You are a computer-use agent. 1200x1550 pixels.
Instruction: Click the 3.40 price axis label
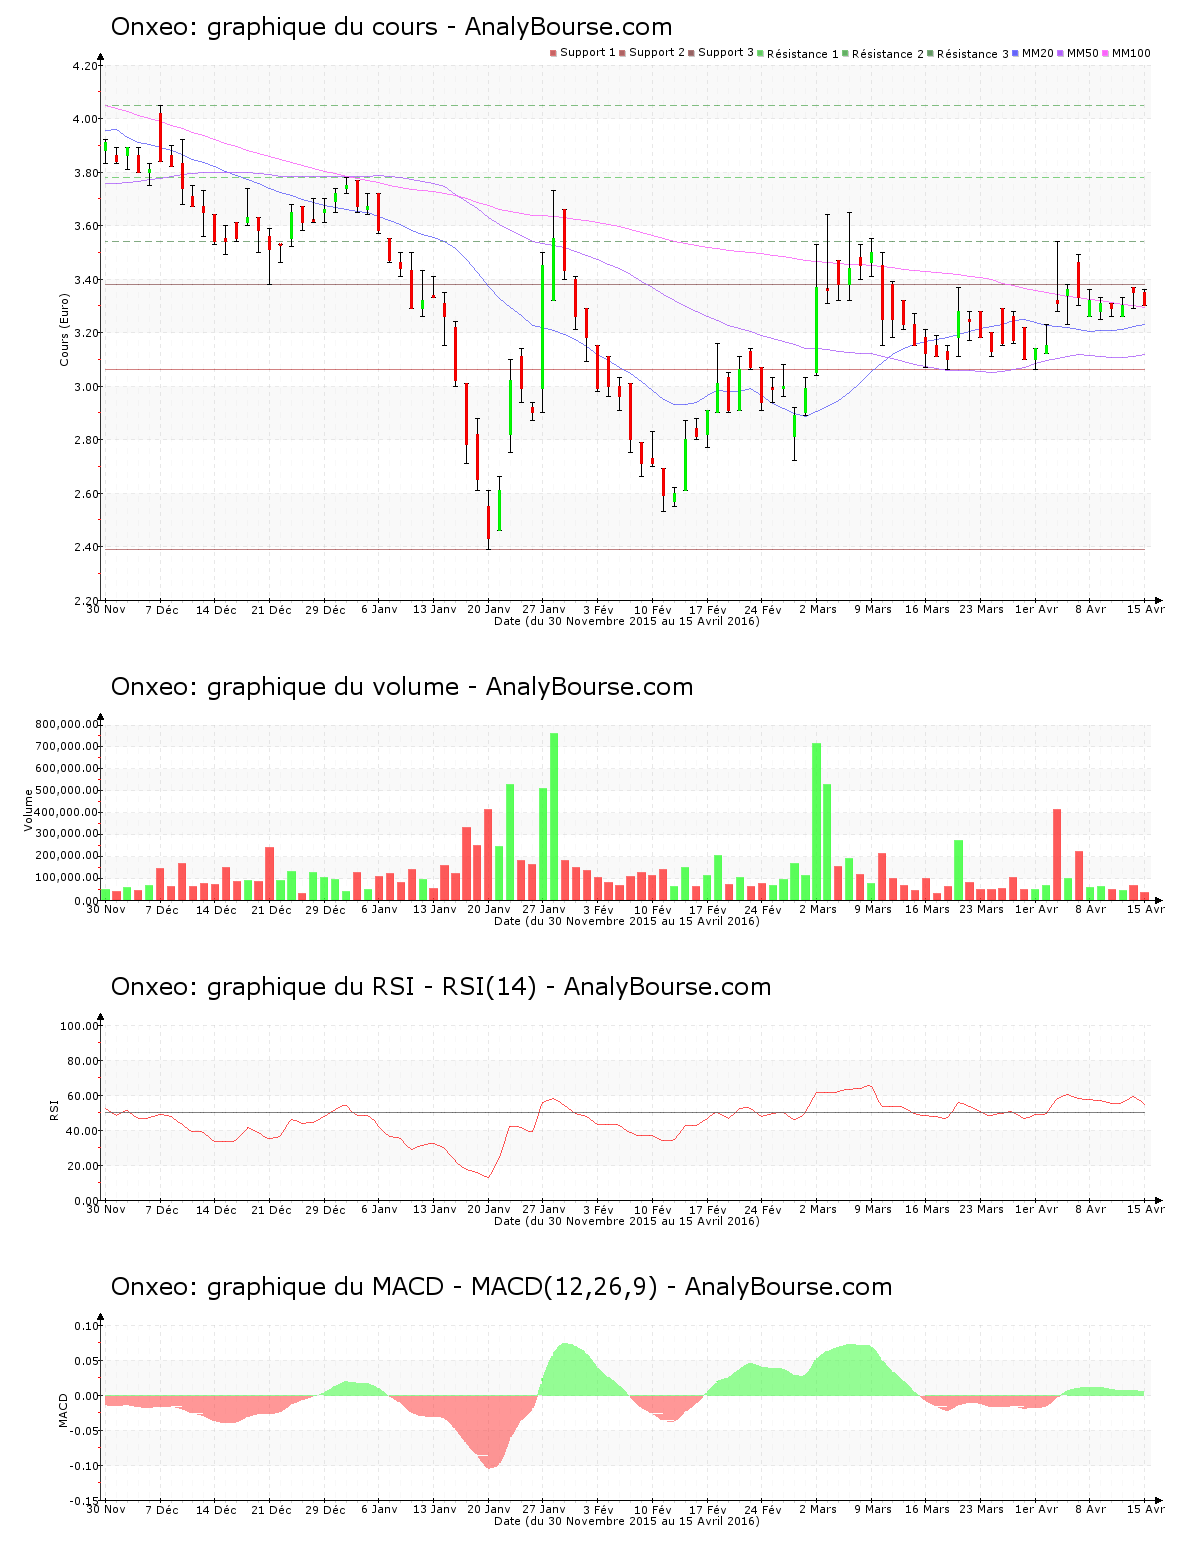click(x=86, y=280)
